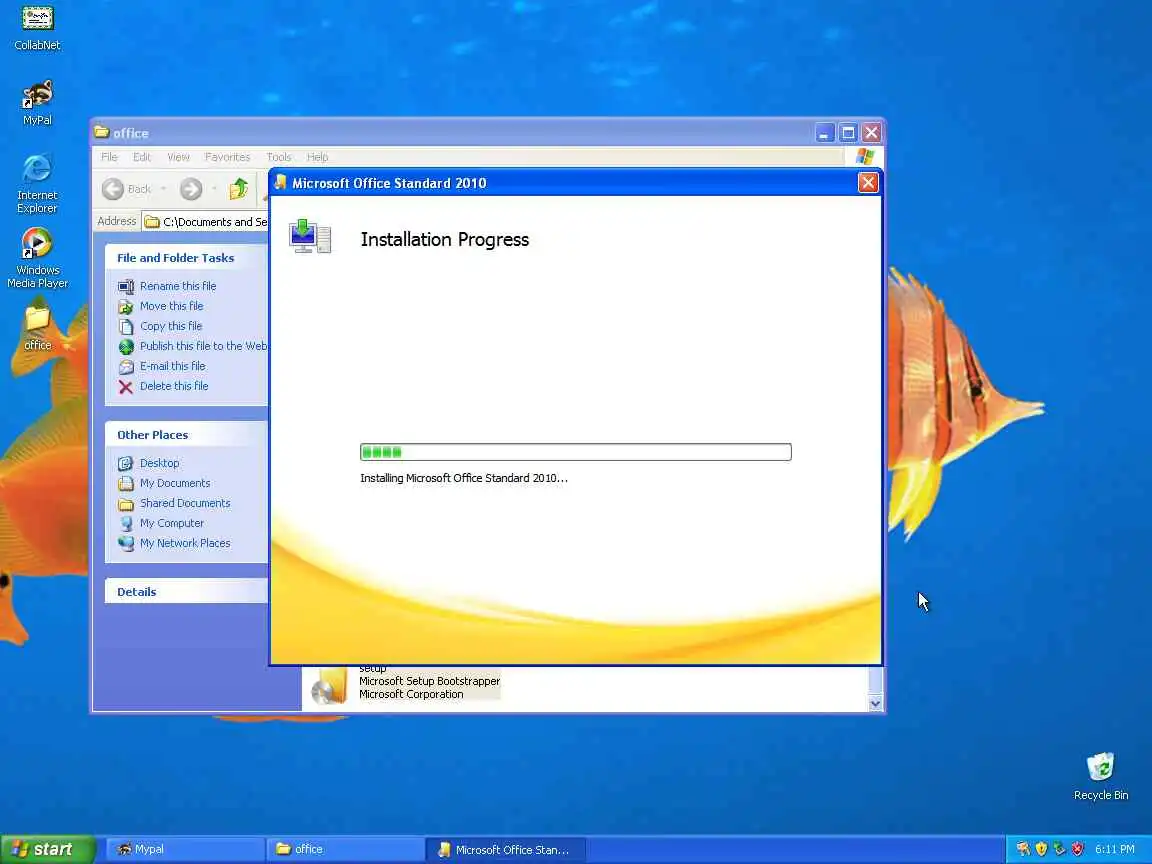Click the setup installer file icon
The image size is (1152, 864).
click(x=329, y=686)
